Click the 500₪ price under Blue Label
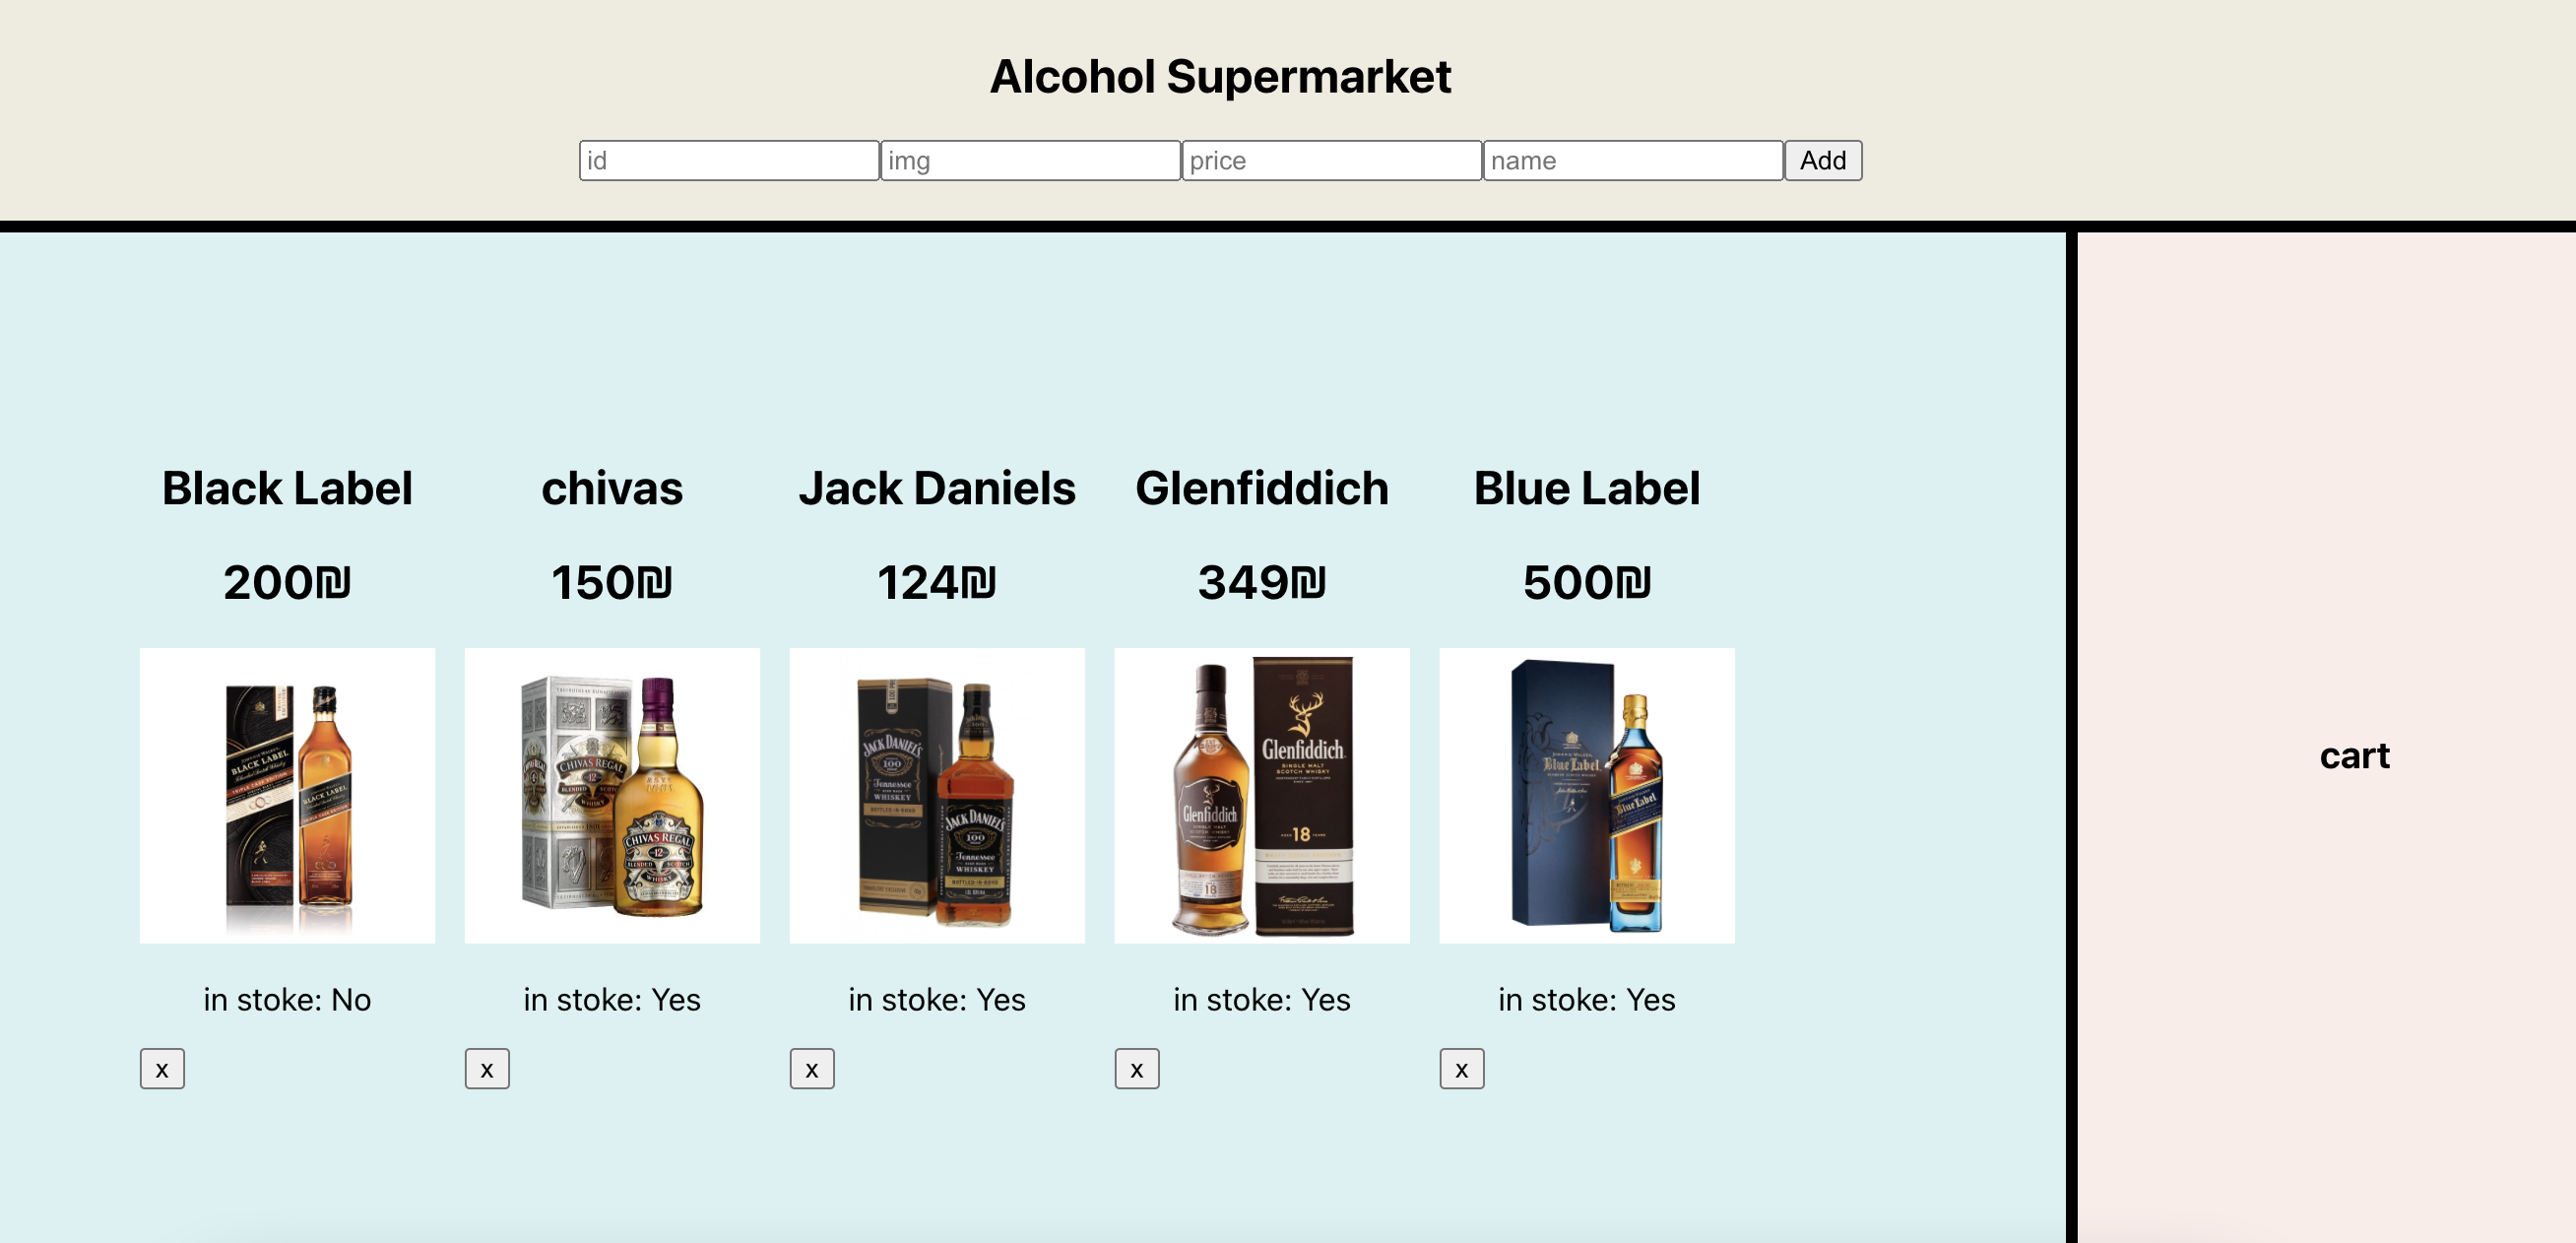Image resolution: width=2576 pixels, height=1243 pixels. pos(1587,582)
